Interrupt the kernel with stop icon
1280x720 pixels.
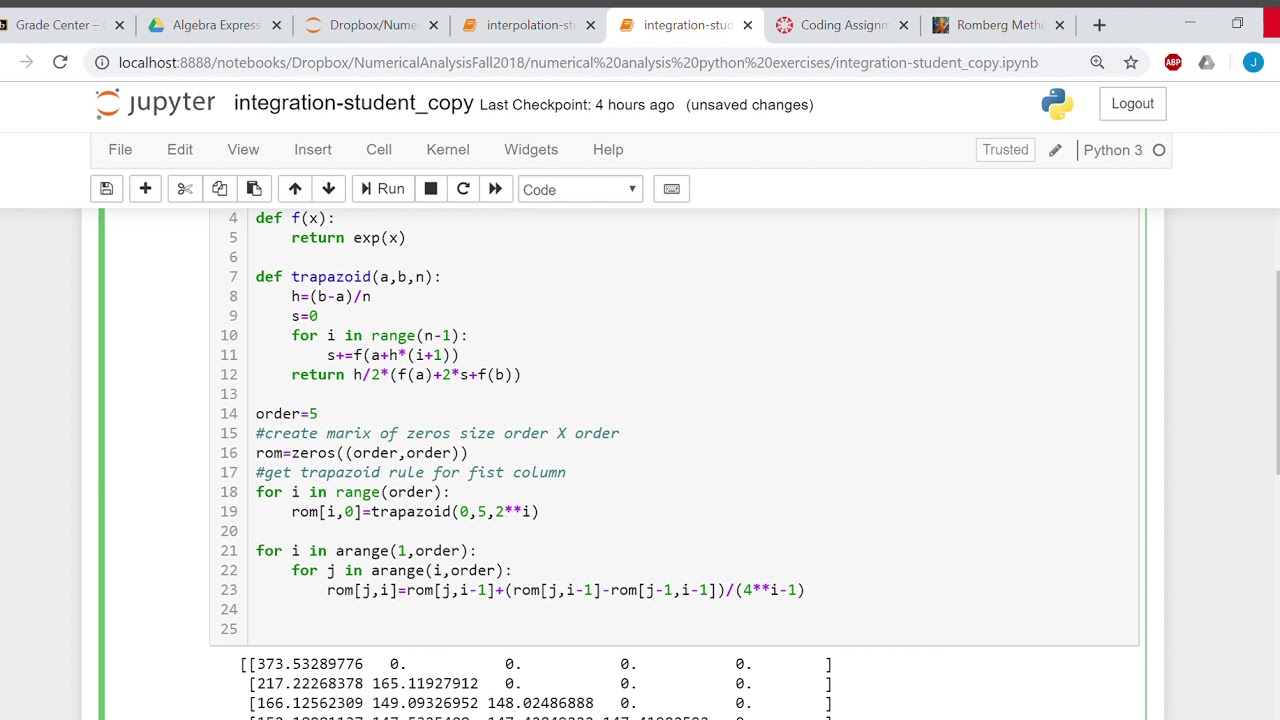(x=431, y=189)
